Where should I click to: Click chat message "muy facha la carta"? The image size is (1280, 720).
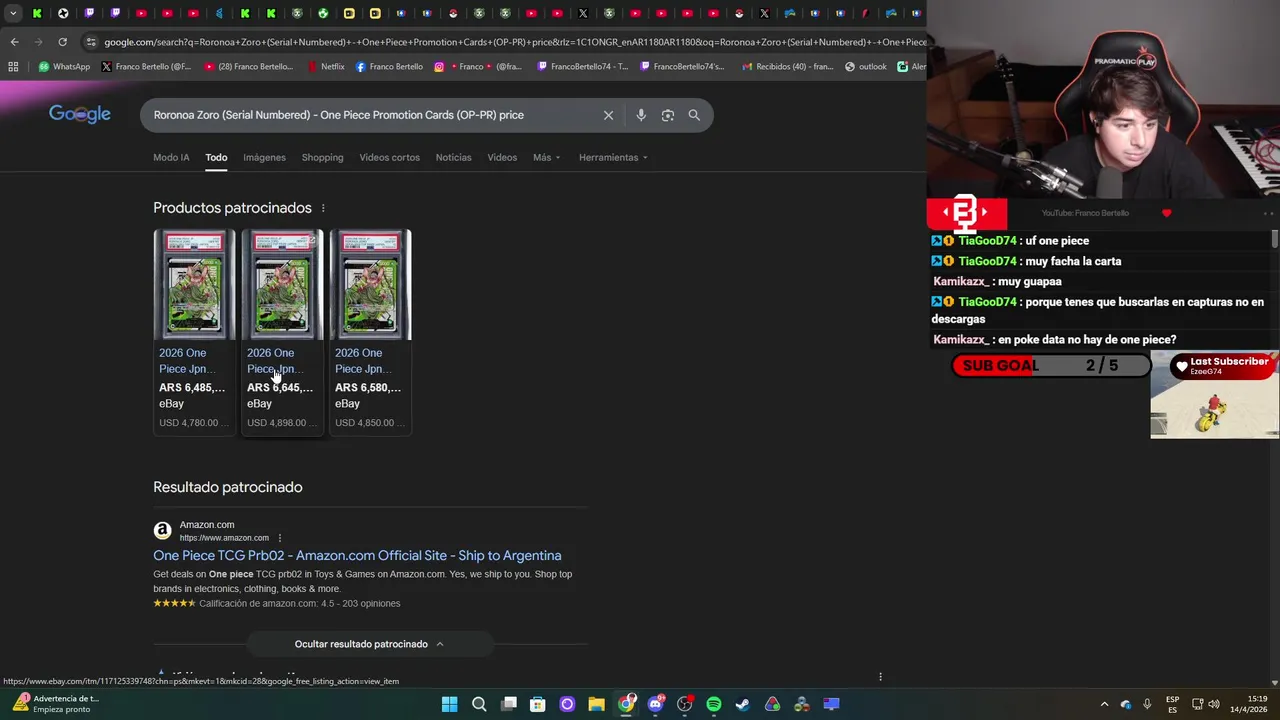[x=1073, y=261]
